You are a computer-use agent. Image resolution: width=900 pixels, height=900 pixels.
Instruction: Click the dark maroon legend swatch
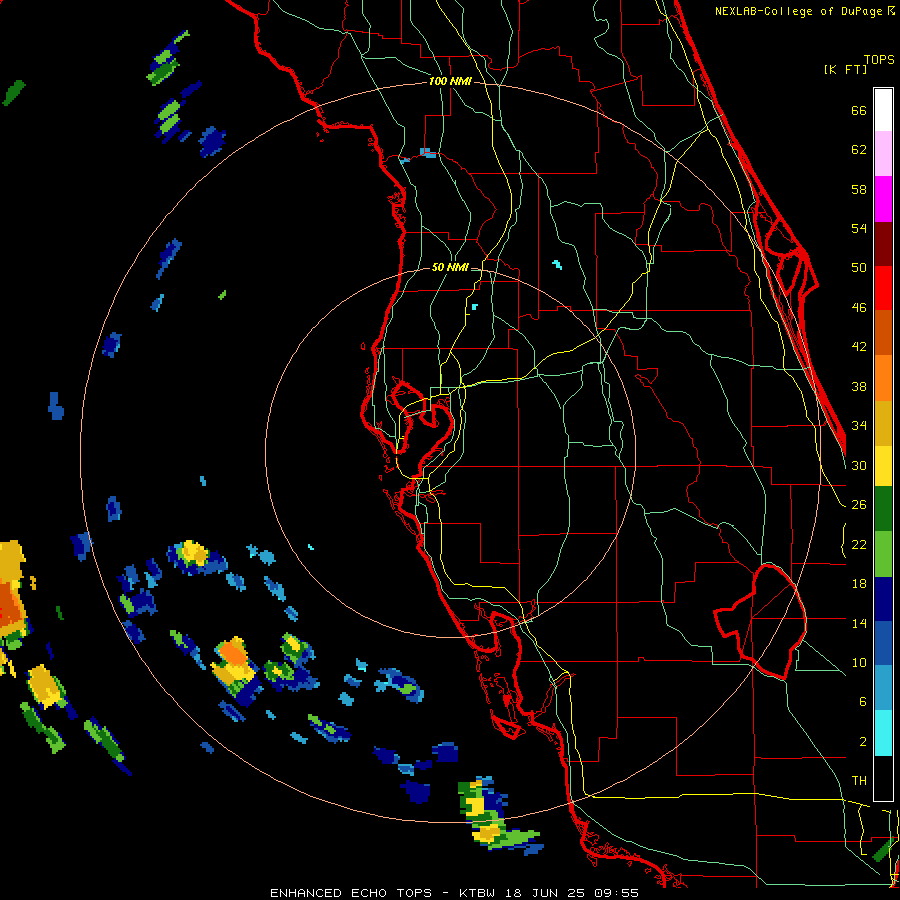point(883,244)
